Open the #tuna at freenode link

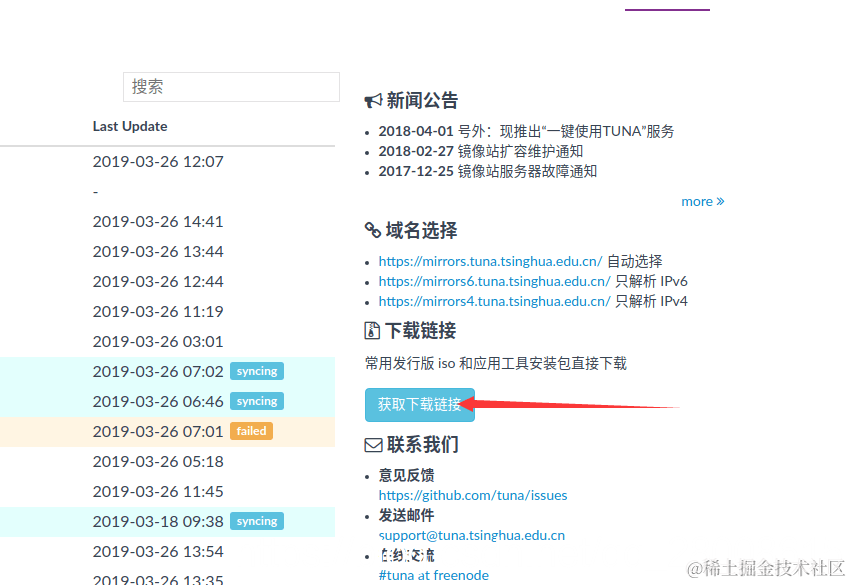(x=434, y=575)
